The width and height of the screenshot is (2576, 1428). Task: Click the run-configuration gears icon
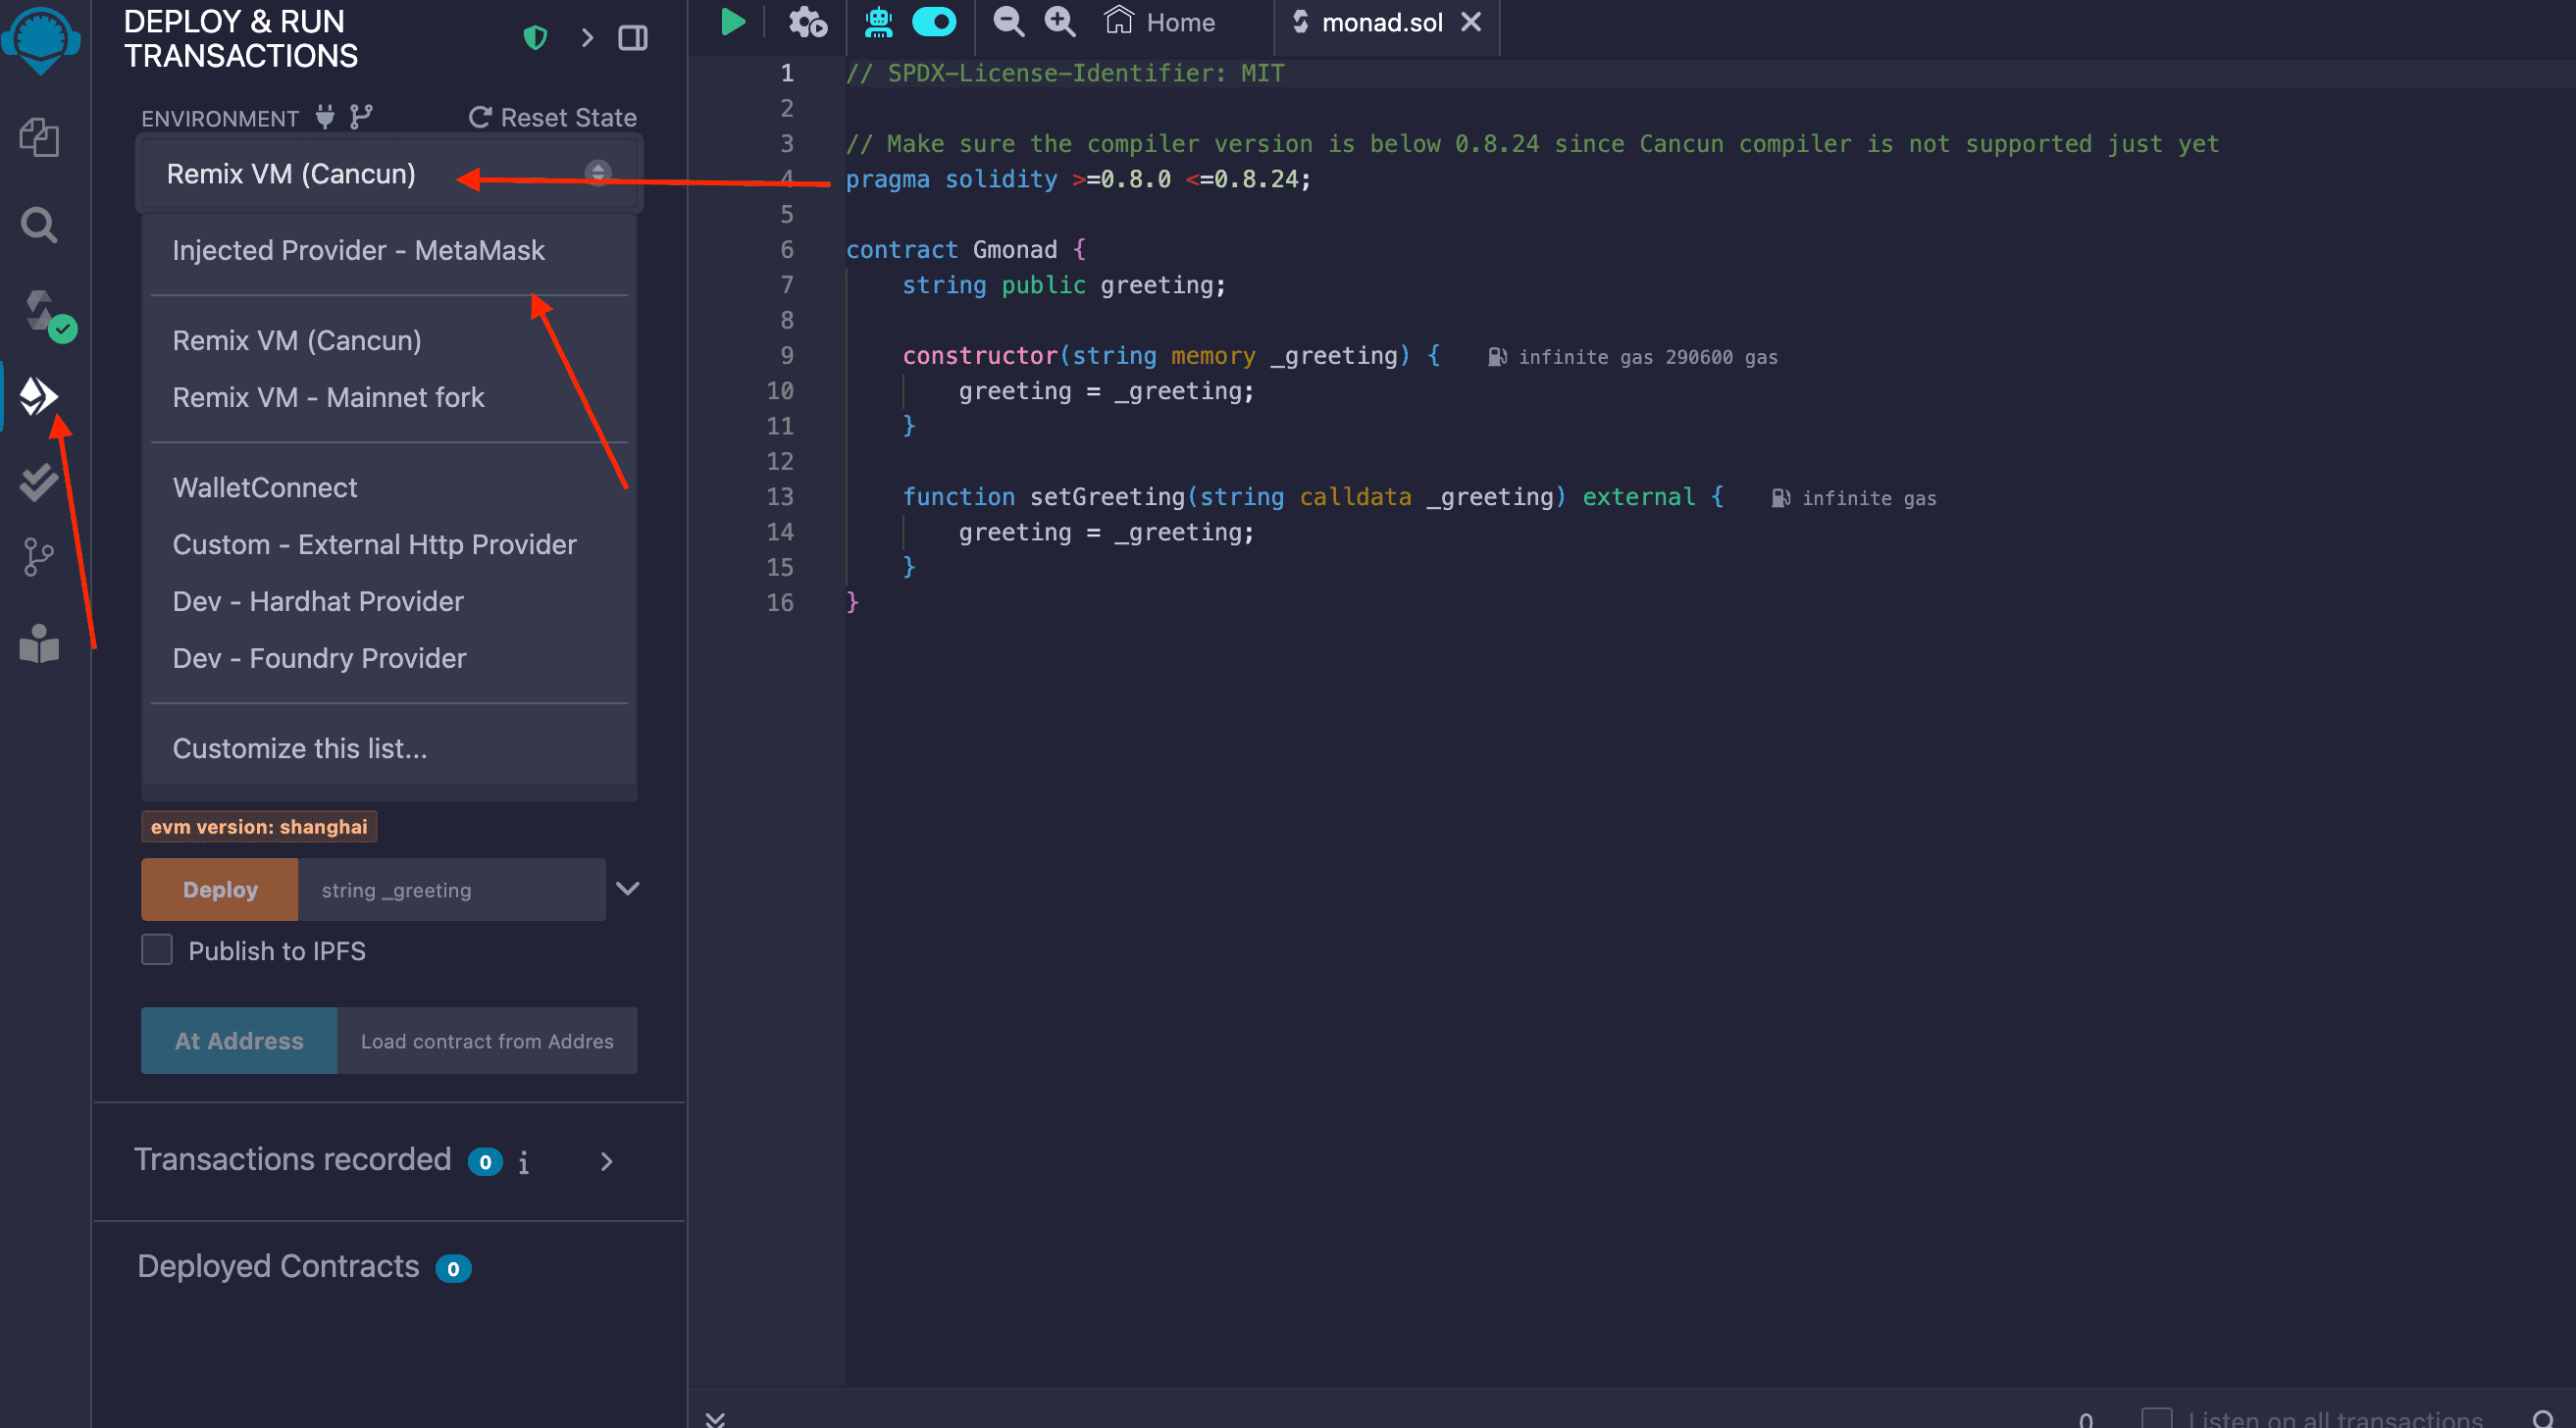click(x=807, y=21)
